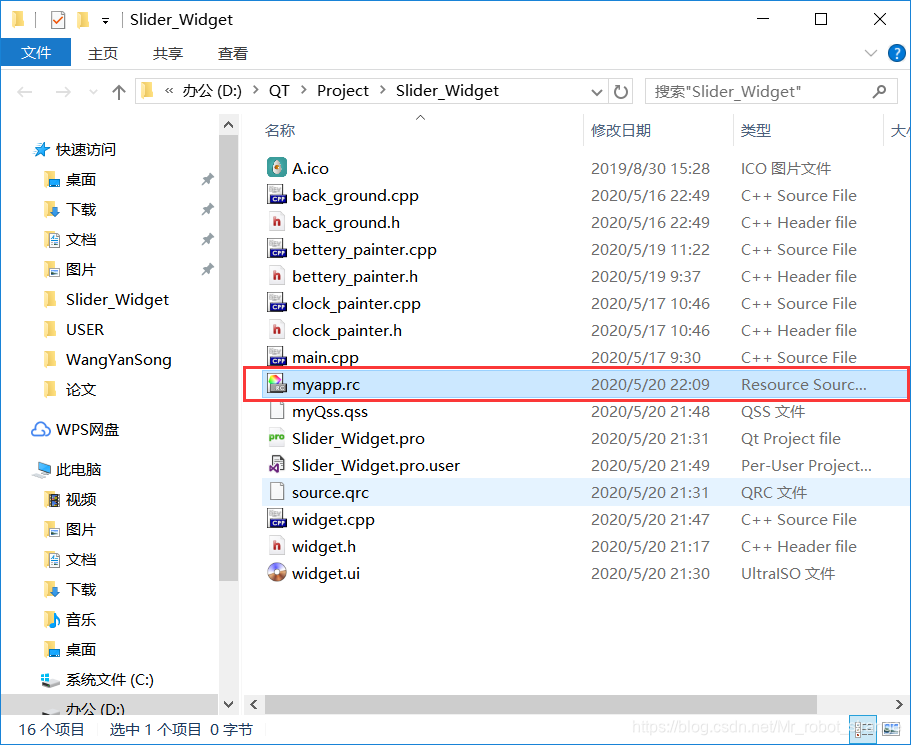
Task: Click QT in address breadcrumb
Action: (x=279, y=91)
